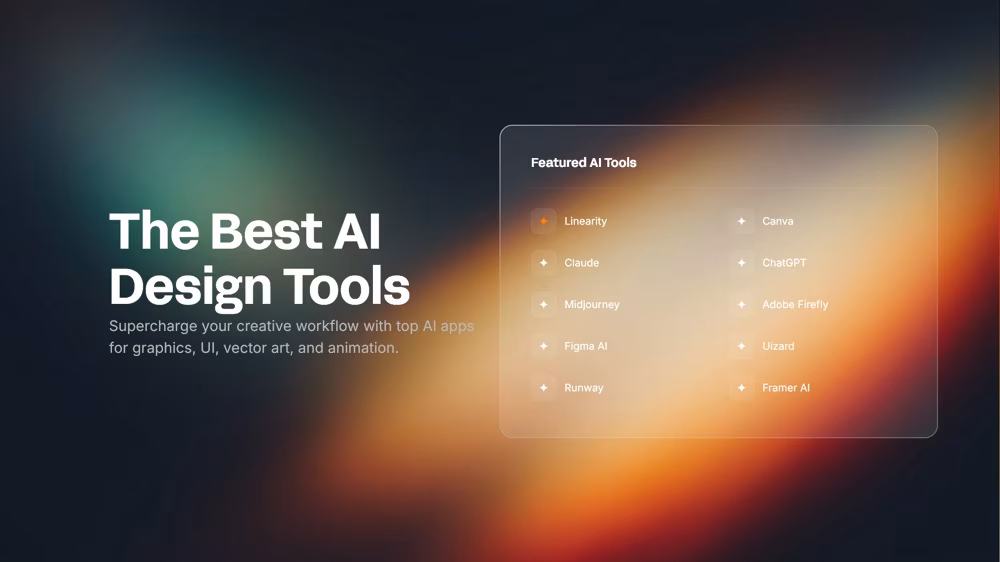Select the Framer AI label

click(x=786, y=388)
